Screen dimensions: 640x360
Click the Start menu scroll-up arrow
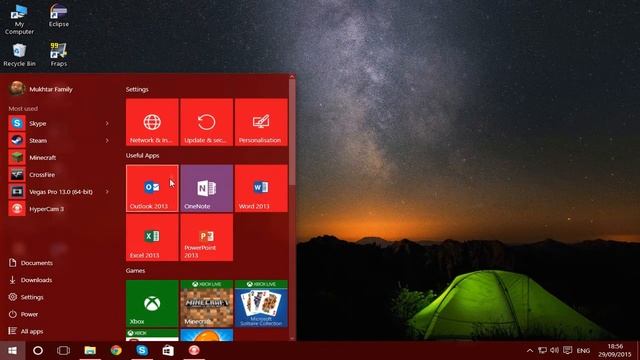click(292, 76)
